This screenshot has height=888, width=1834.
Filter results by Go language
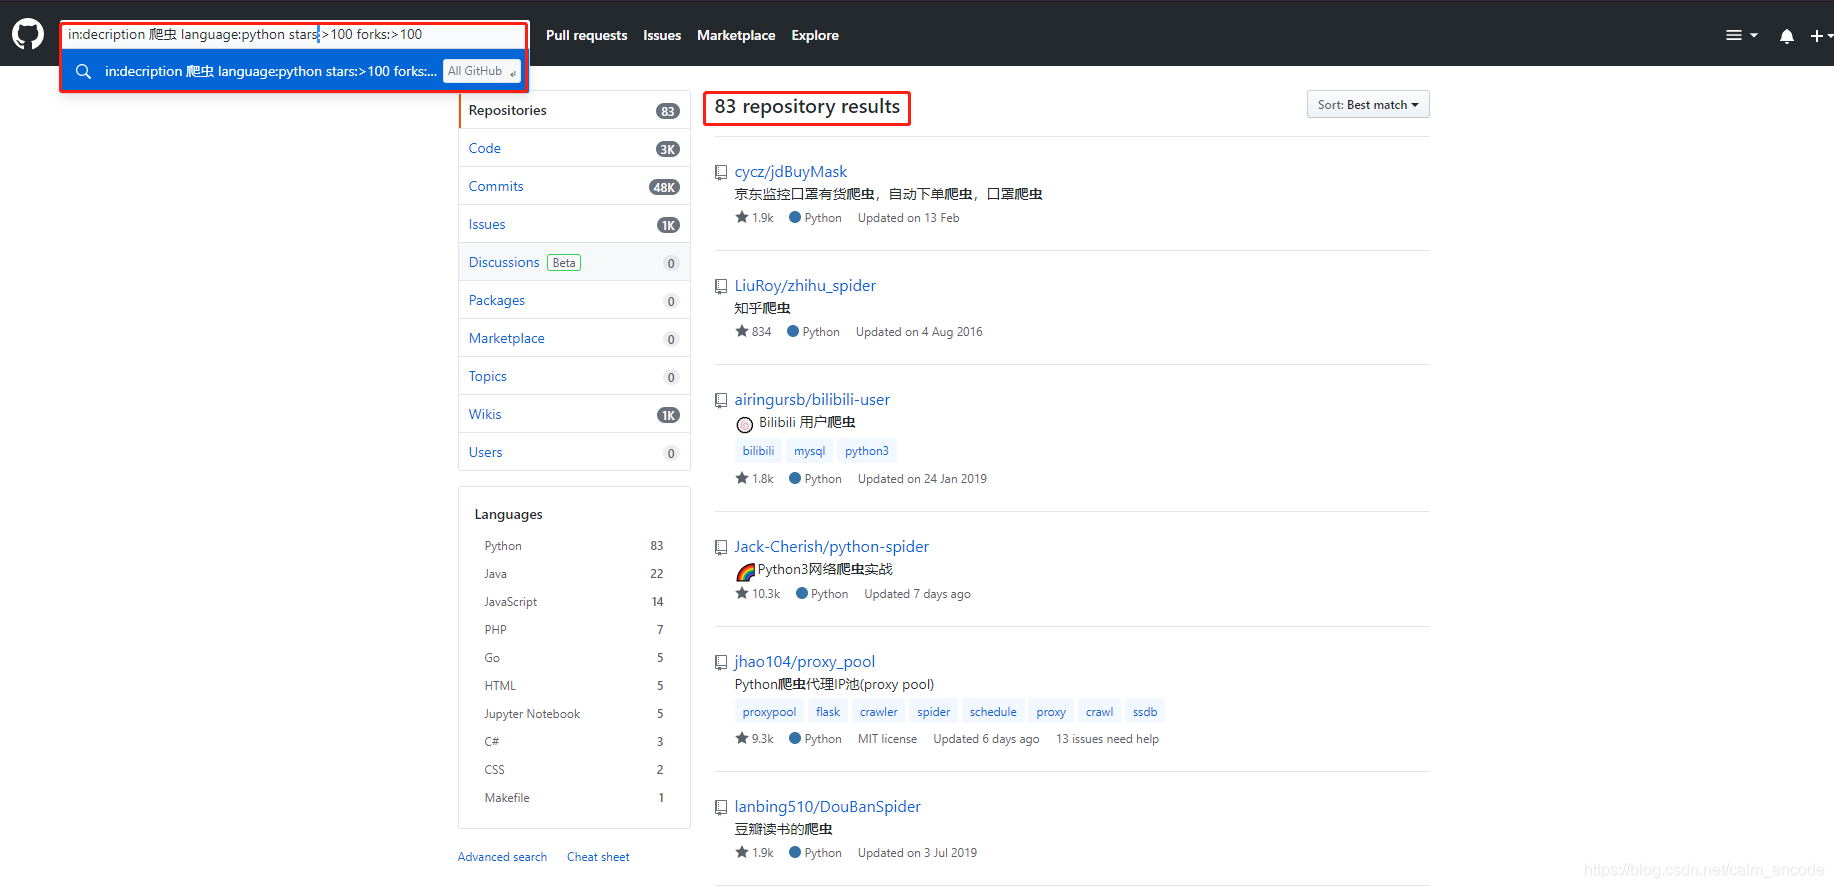tap(574, 658)
